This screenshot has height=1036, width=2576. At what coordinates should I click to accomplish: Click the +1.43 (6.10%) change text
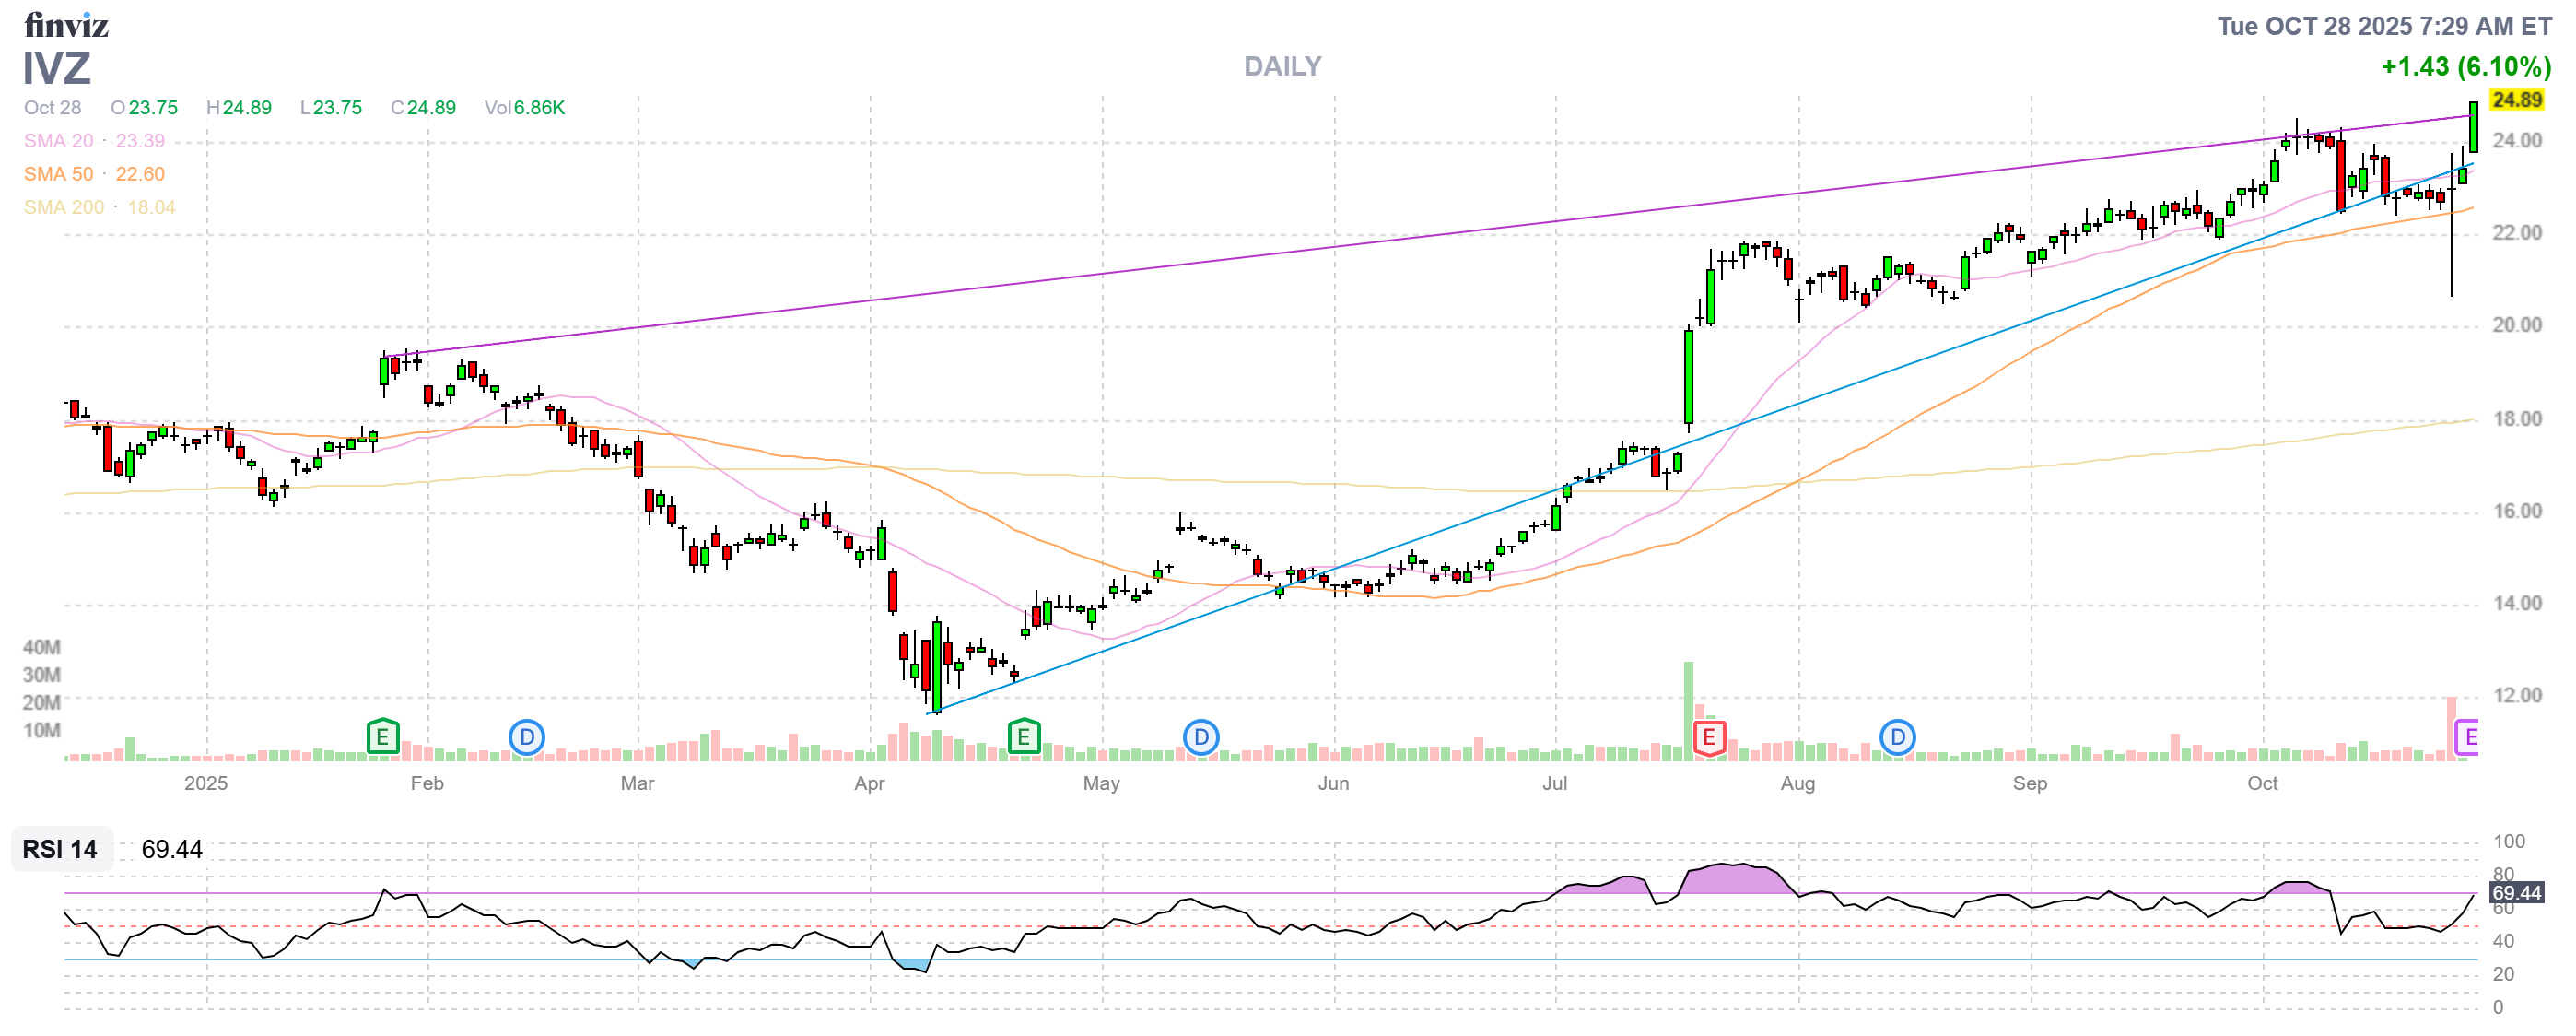point(2465,67)
